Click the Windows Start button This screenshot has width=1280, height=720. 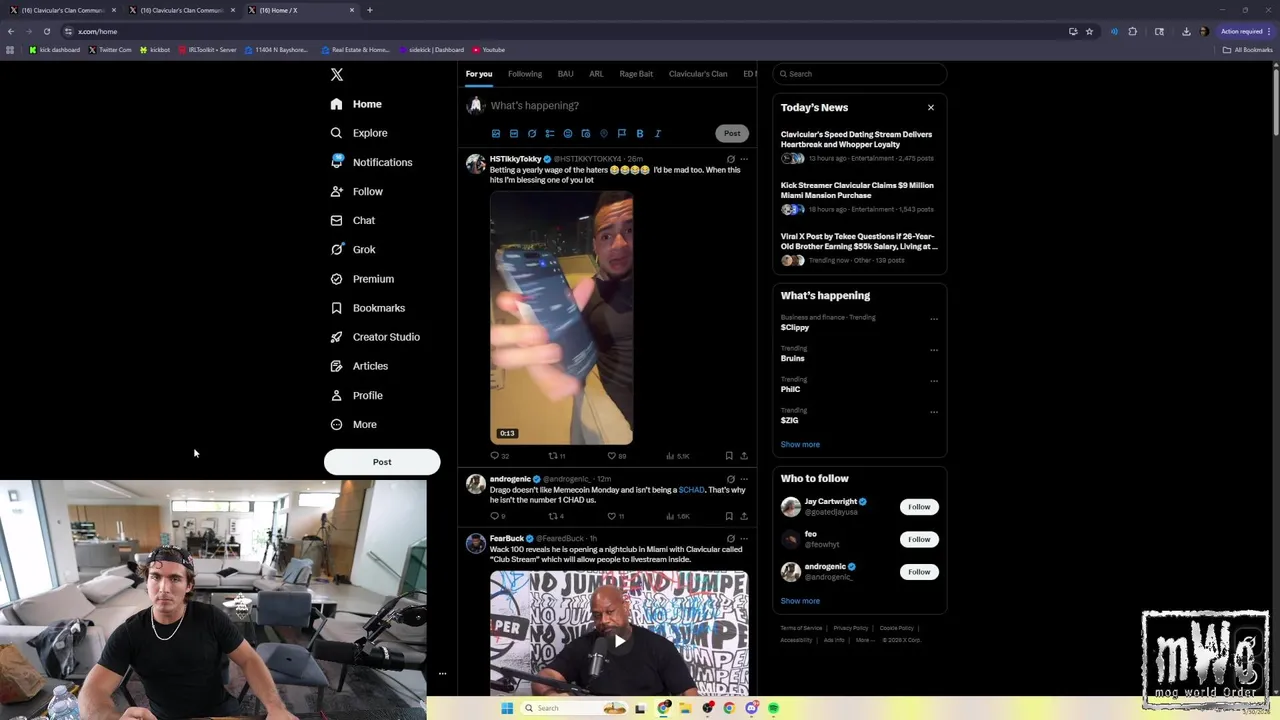tap(507, 708)
